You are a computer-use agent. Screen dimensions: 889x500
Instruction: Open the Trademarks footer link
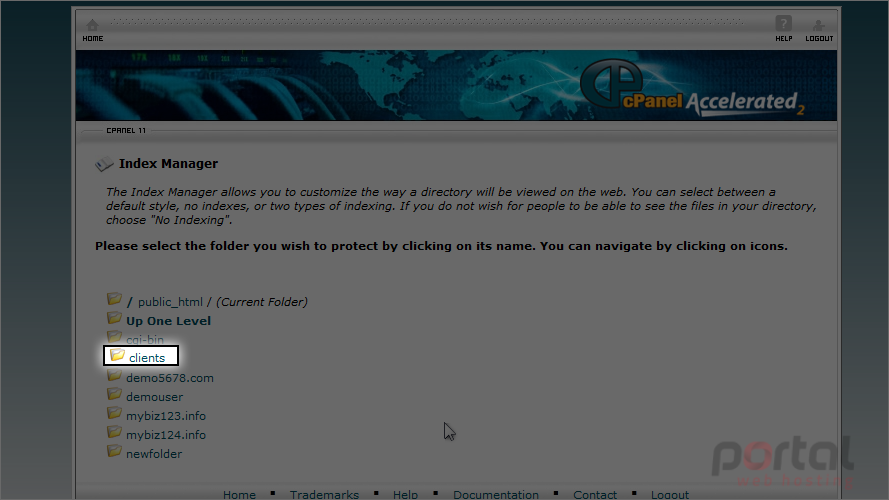click(x=324, y=494)
